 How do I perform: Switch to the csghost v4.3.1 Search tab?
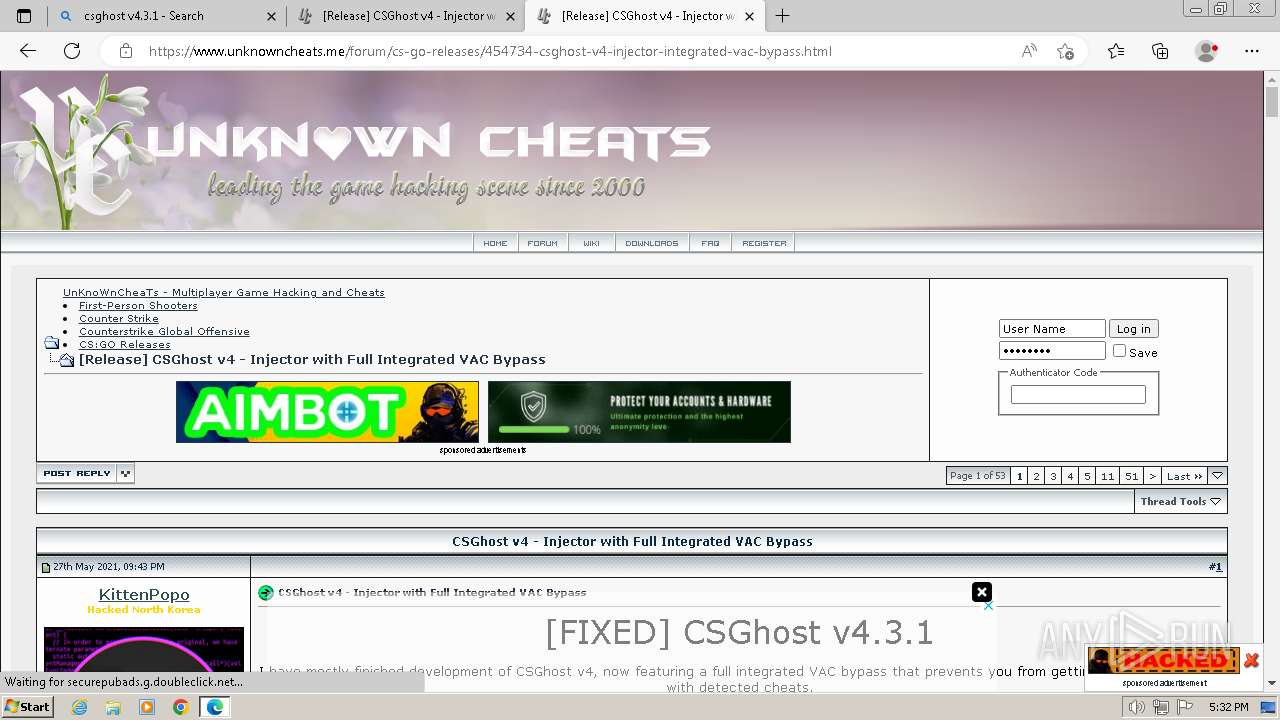click(x=166, y=16)
